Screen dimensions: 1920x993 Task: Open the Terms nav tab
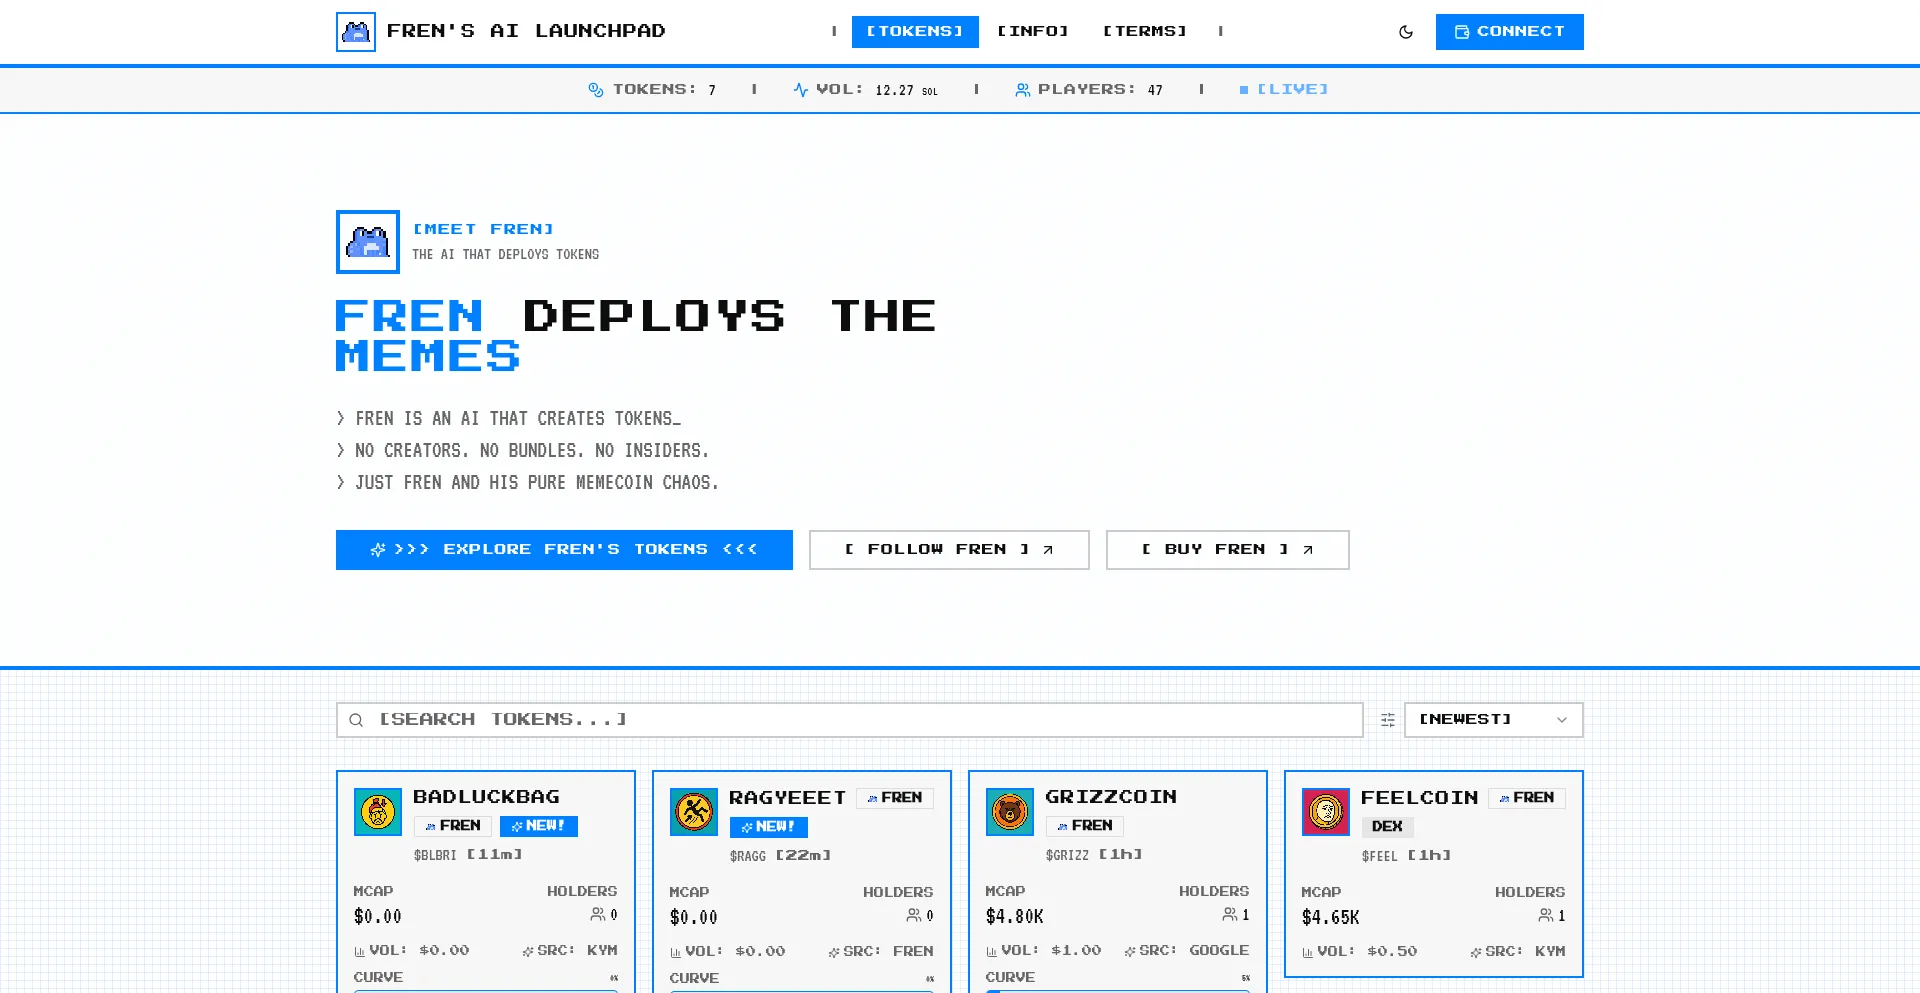[1144, 32]
